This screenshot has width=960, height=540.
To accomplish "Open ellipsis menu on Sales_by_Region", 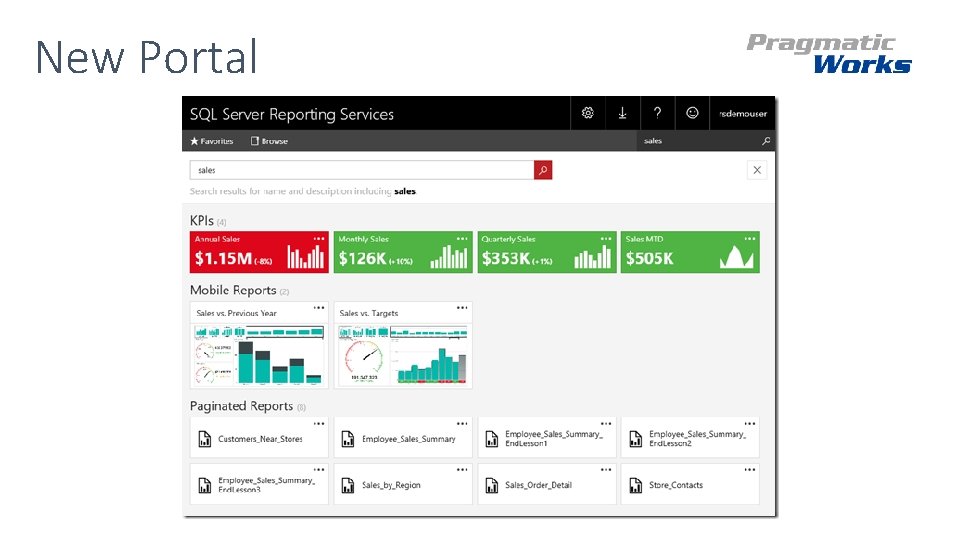I will point(462,470).
